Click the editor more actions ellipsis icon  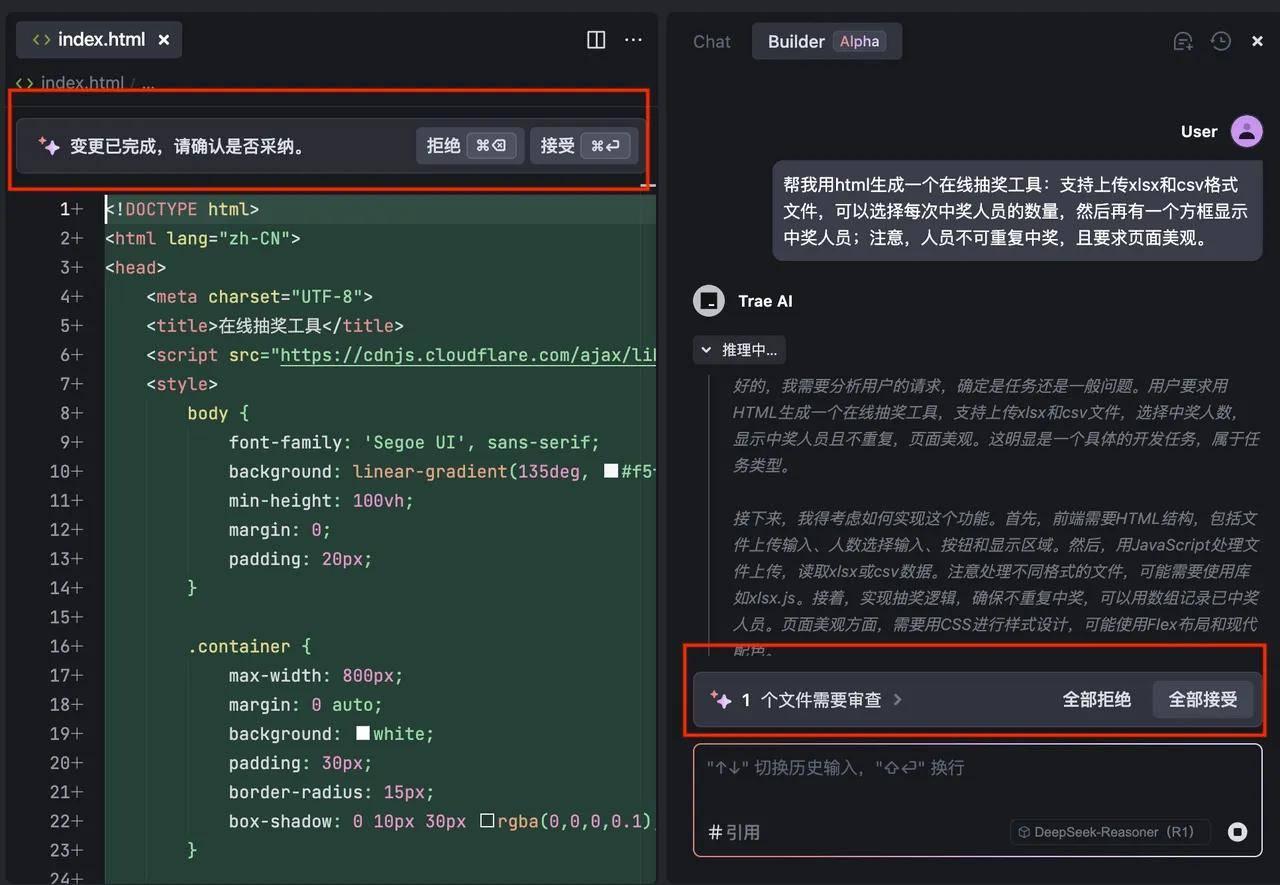coord(634,40)
